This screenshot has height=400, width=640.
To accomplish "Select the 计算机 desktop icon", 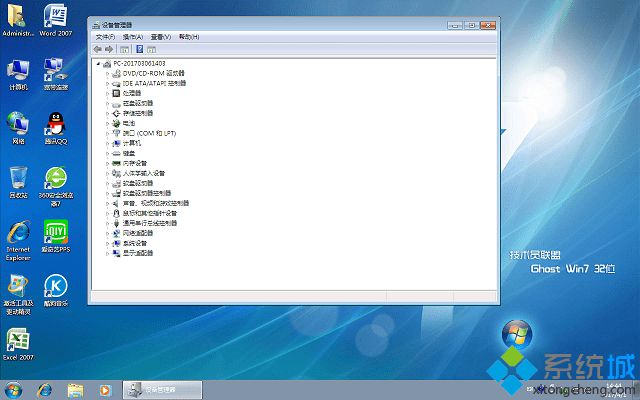I will [x=18, y=74].
